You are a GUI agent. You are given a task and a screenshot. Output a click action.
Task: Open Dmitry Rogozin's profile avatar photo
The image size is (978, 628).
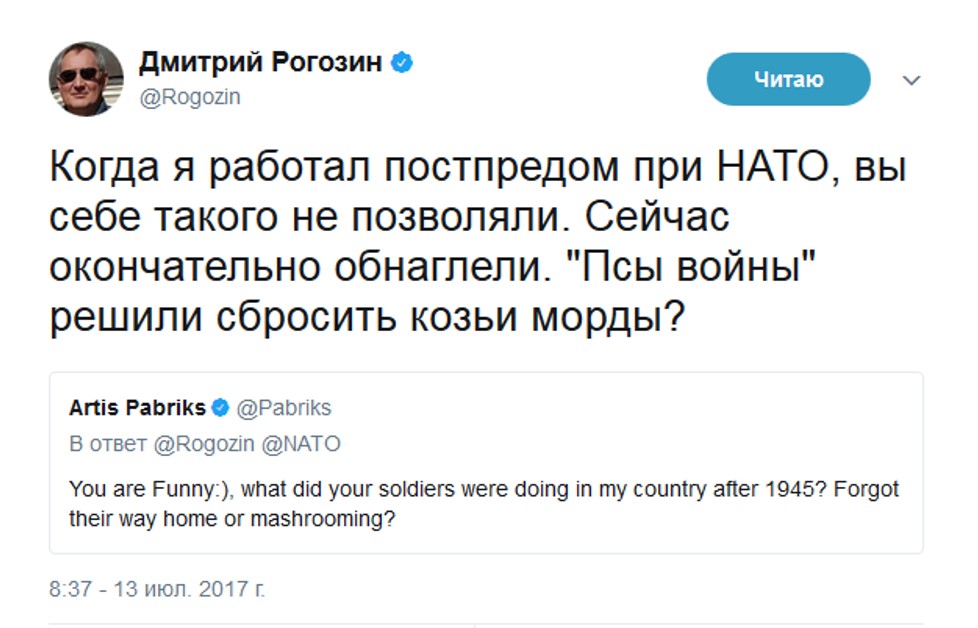click(86, 80)
